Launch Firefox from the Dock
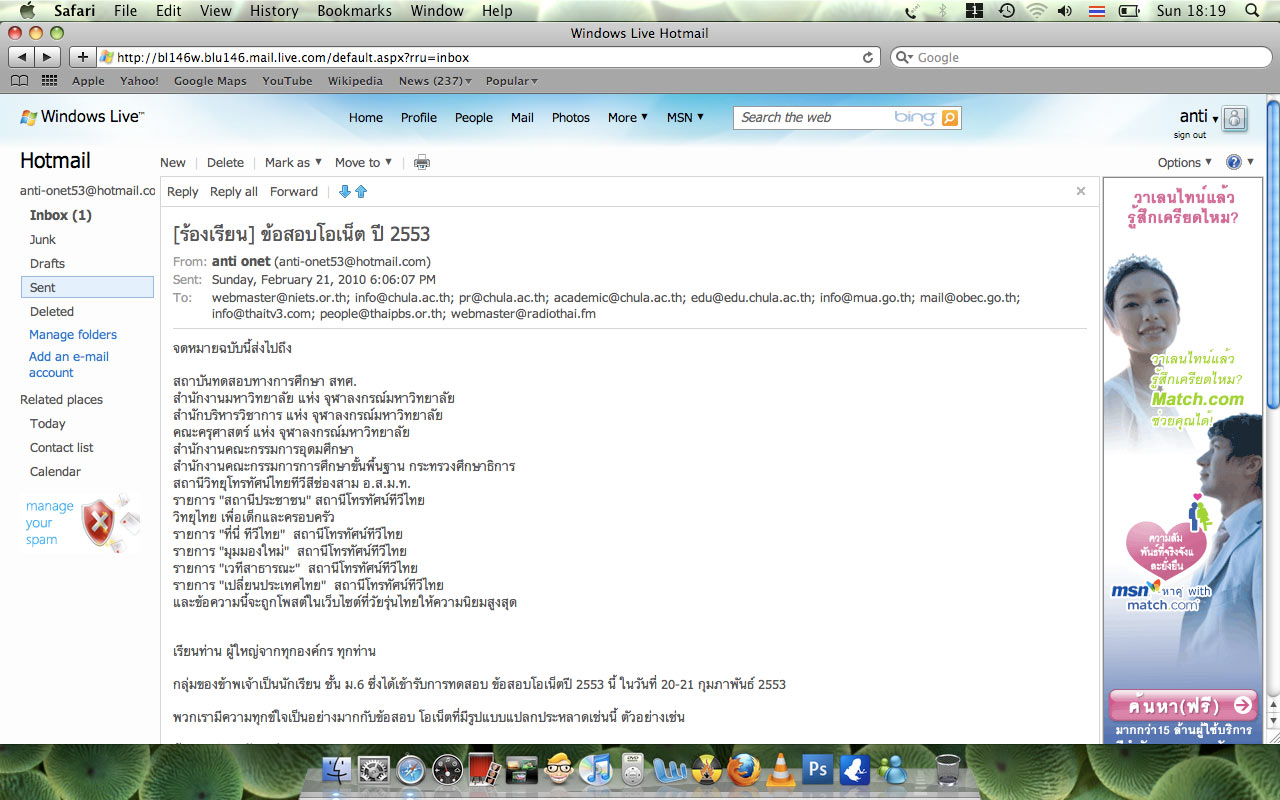This screenshot has height=800, width=1280. click(743, 769)
